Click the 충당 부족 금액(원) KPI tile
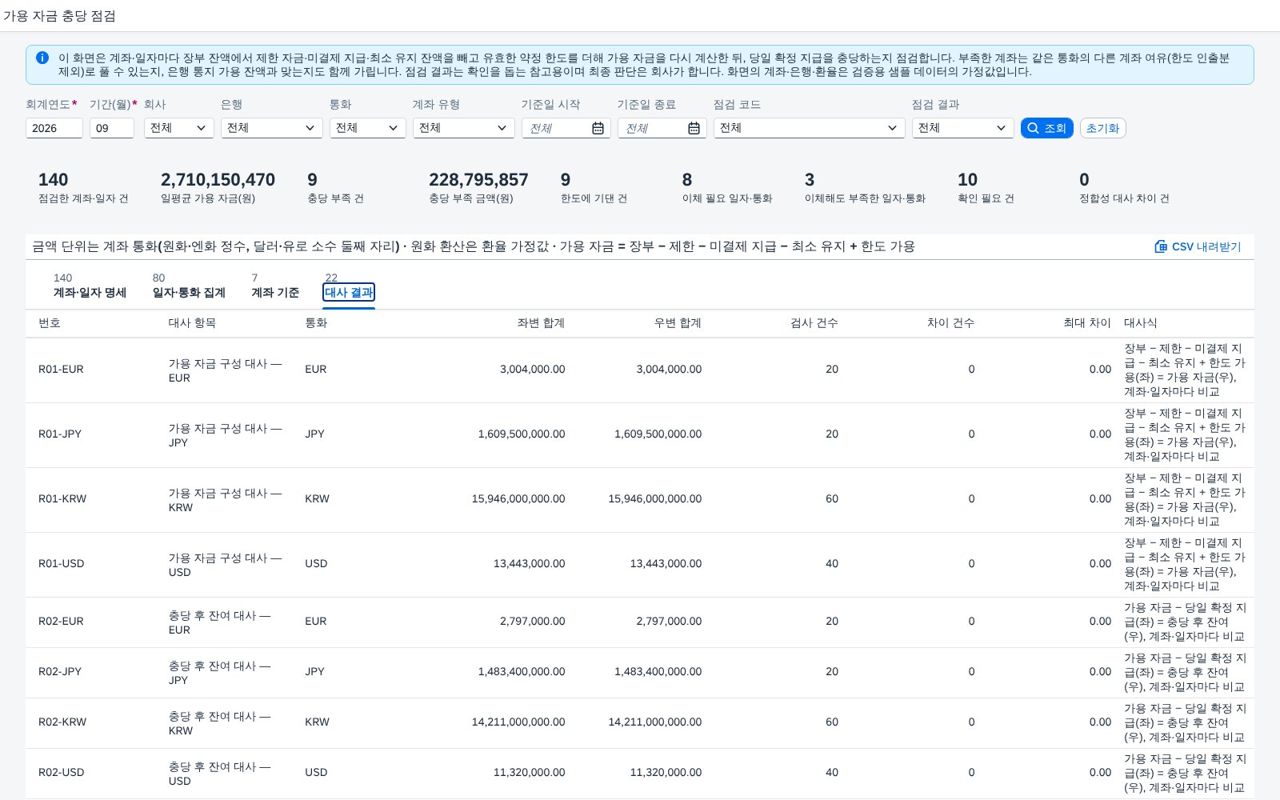The width and height of the screenshot is (1280, 800). click(479, 188)
